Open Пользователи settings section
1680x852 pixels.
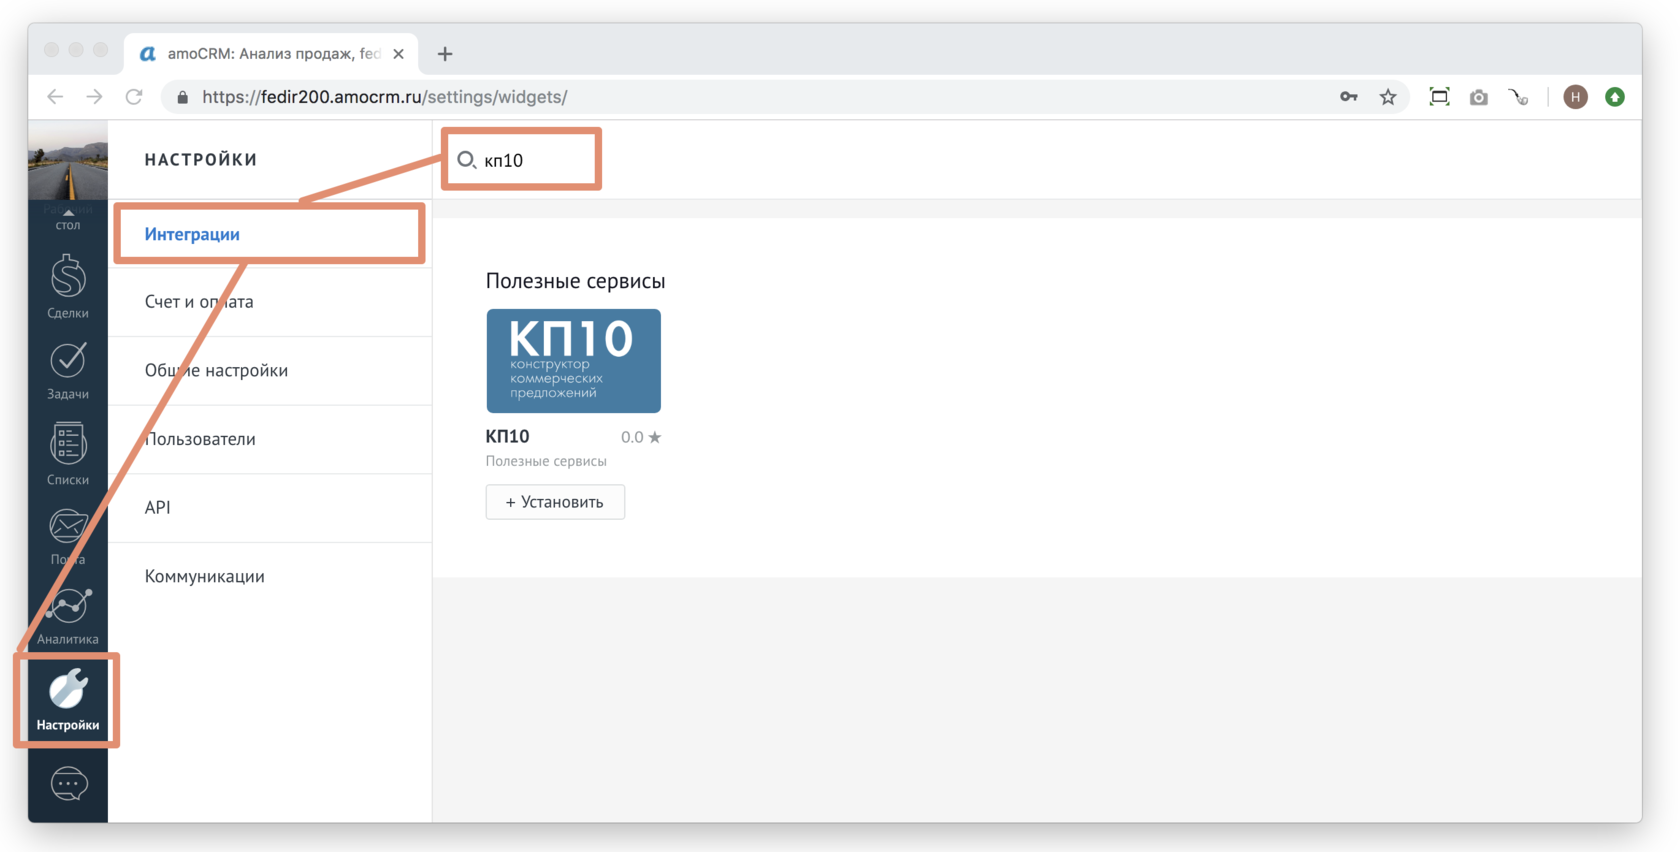[270, 439]
